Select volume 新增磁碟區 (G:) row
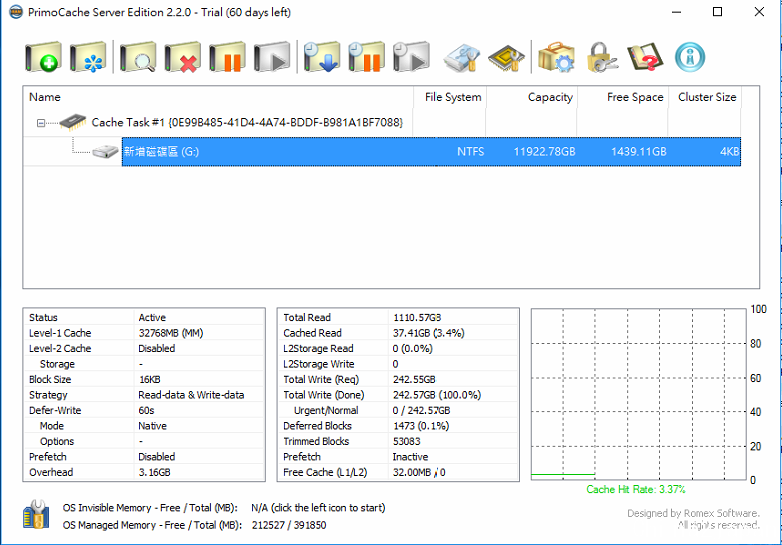 [x=431, y=152]
